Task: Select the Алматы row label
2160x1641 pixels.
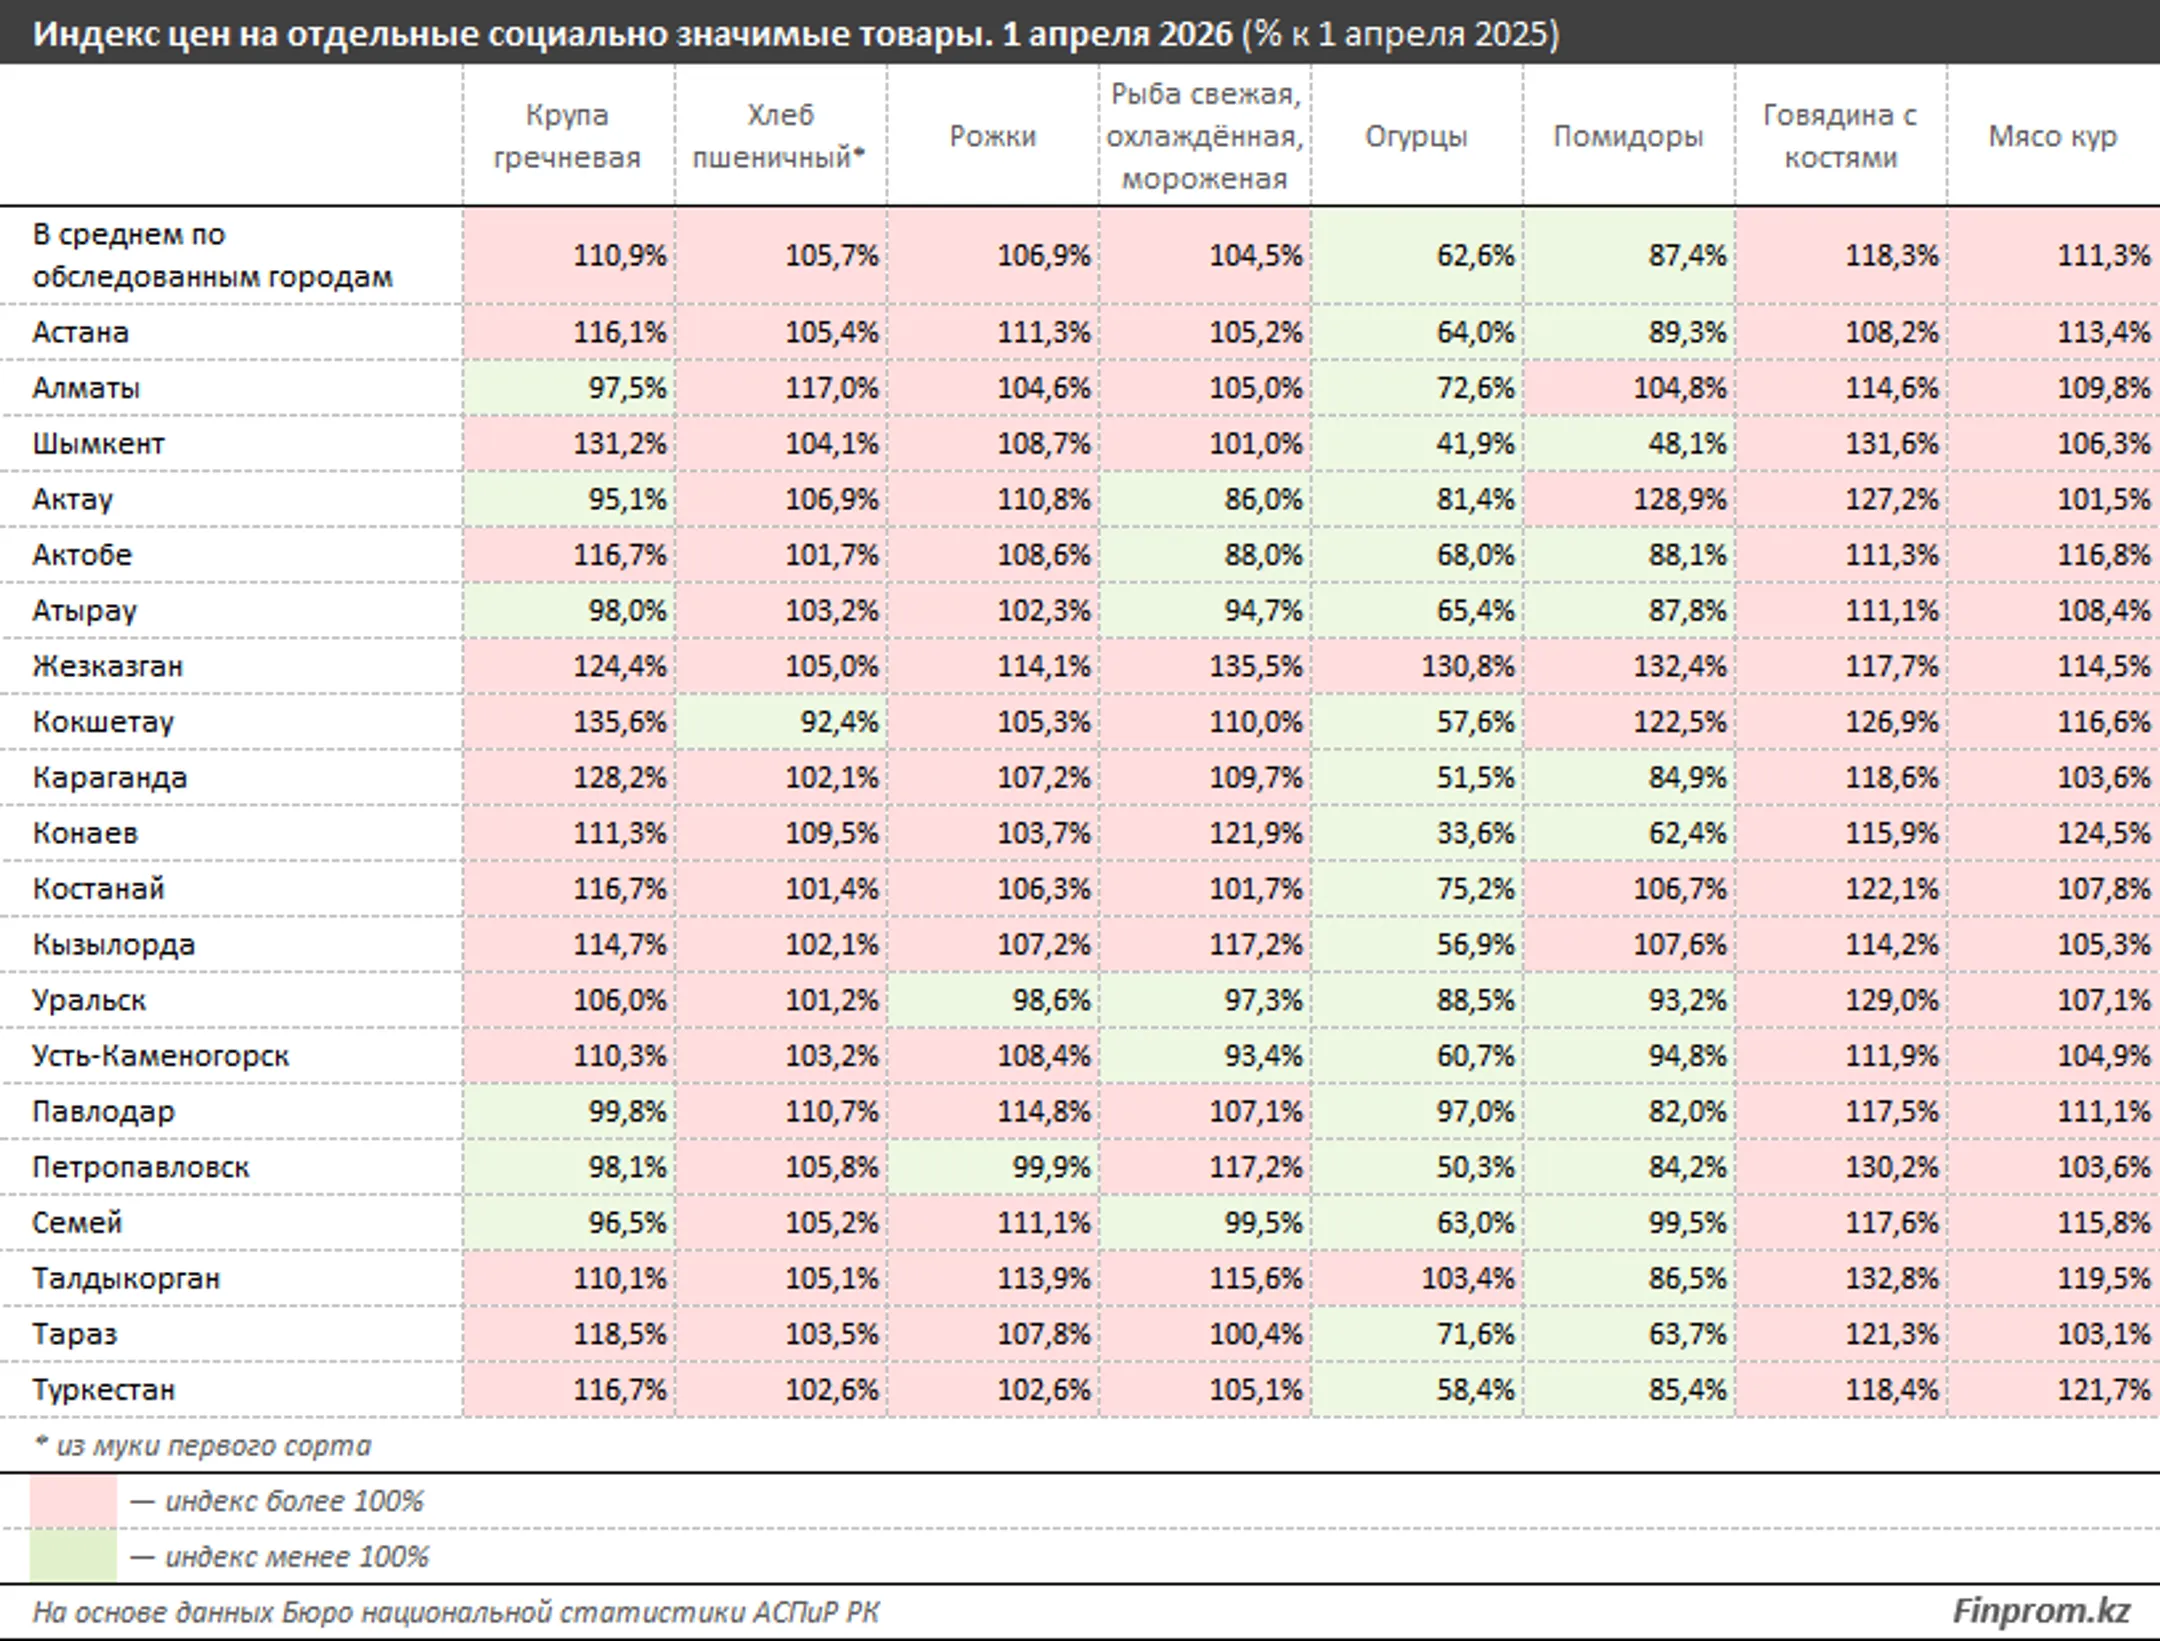Action: point(86,388)
